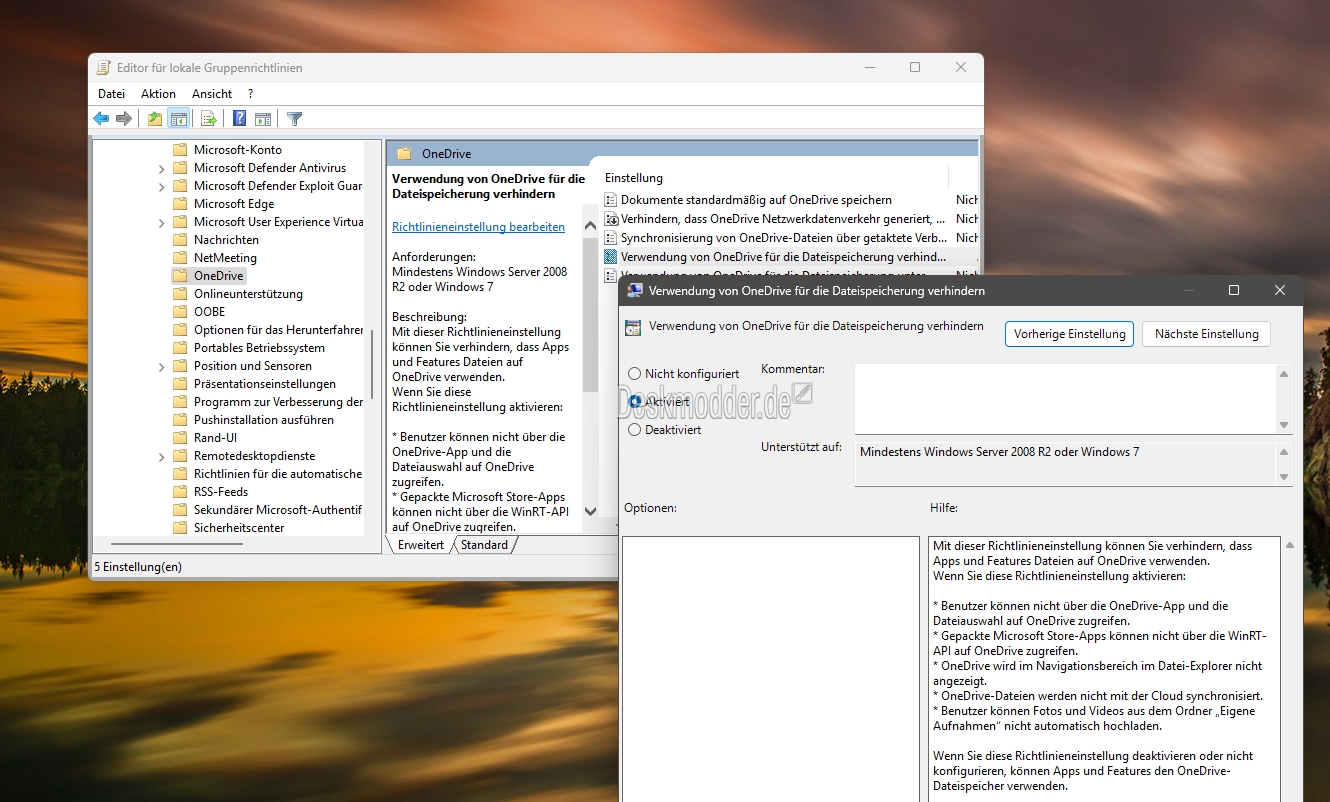The width and height of the screenshot is (1330, 802).
Task: Click folder icon beside NetMeeting
Action: 180,258
